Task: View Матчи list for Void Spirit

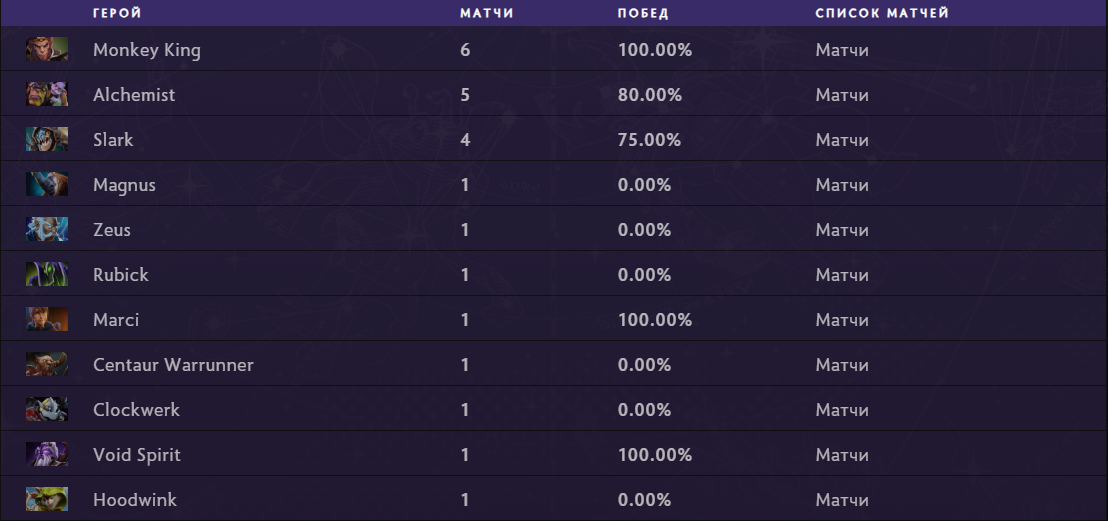Action: pos(842,455)
